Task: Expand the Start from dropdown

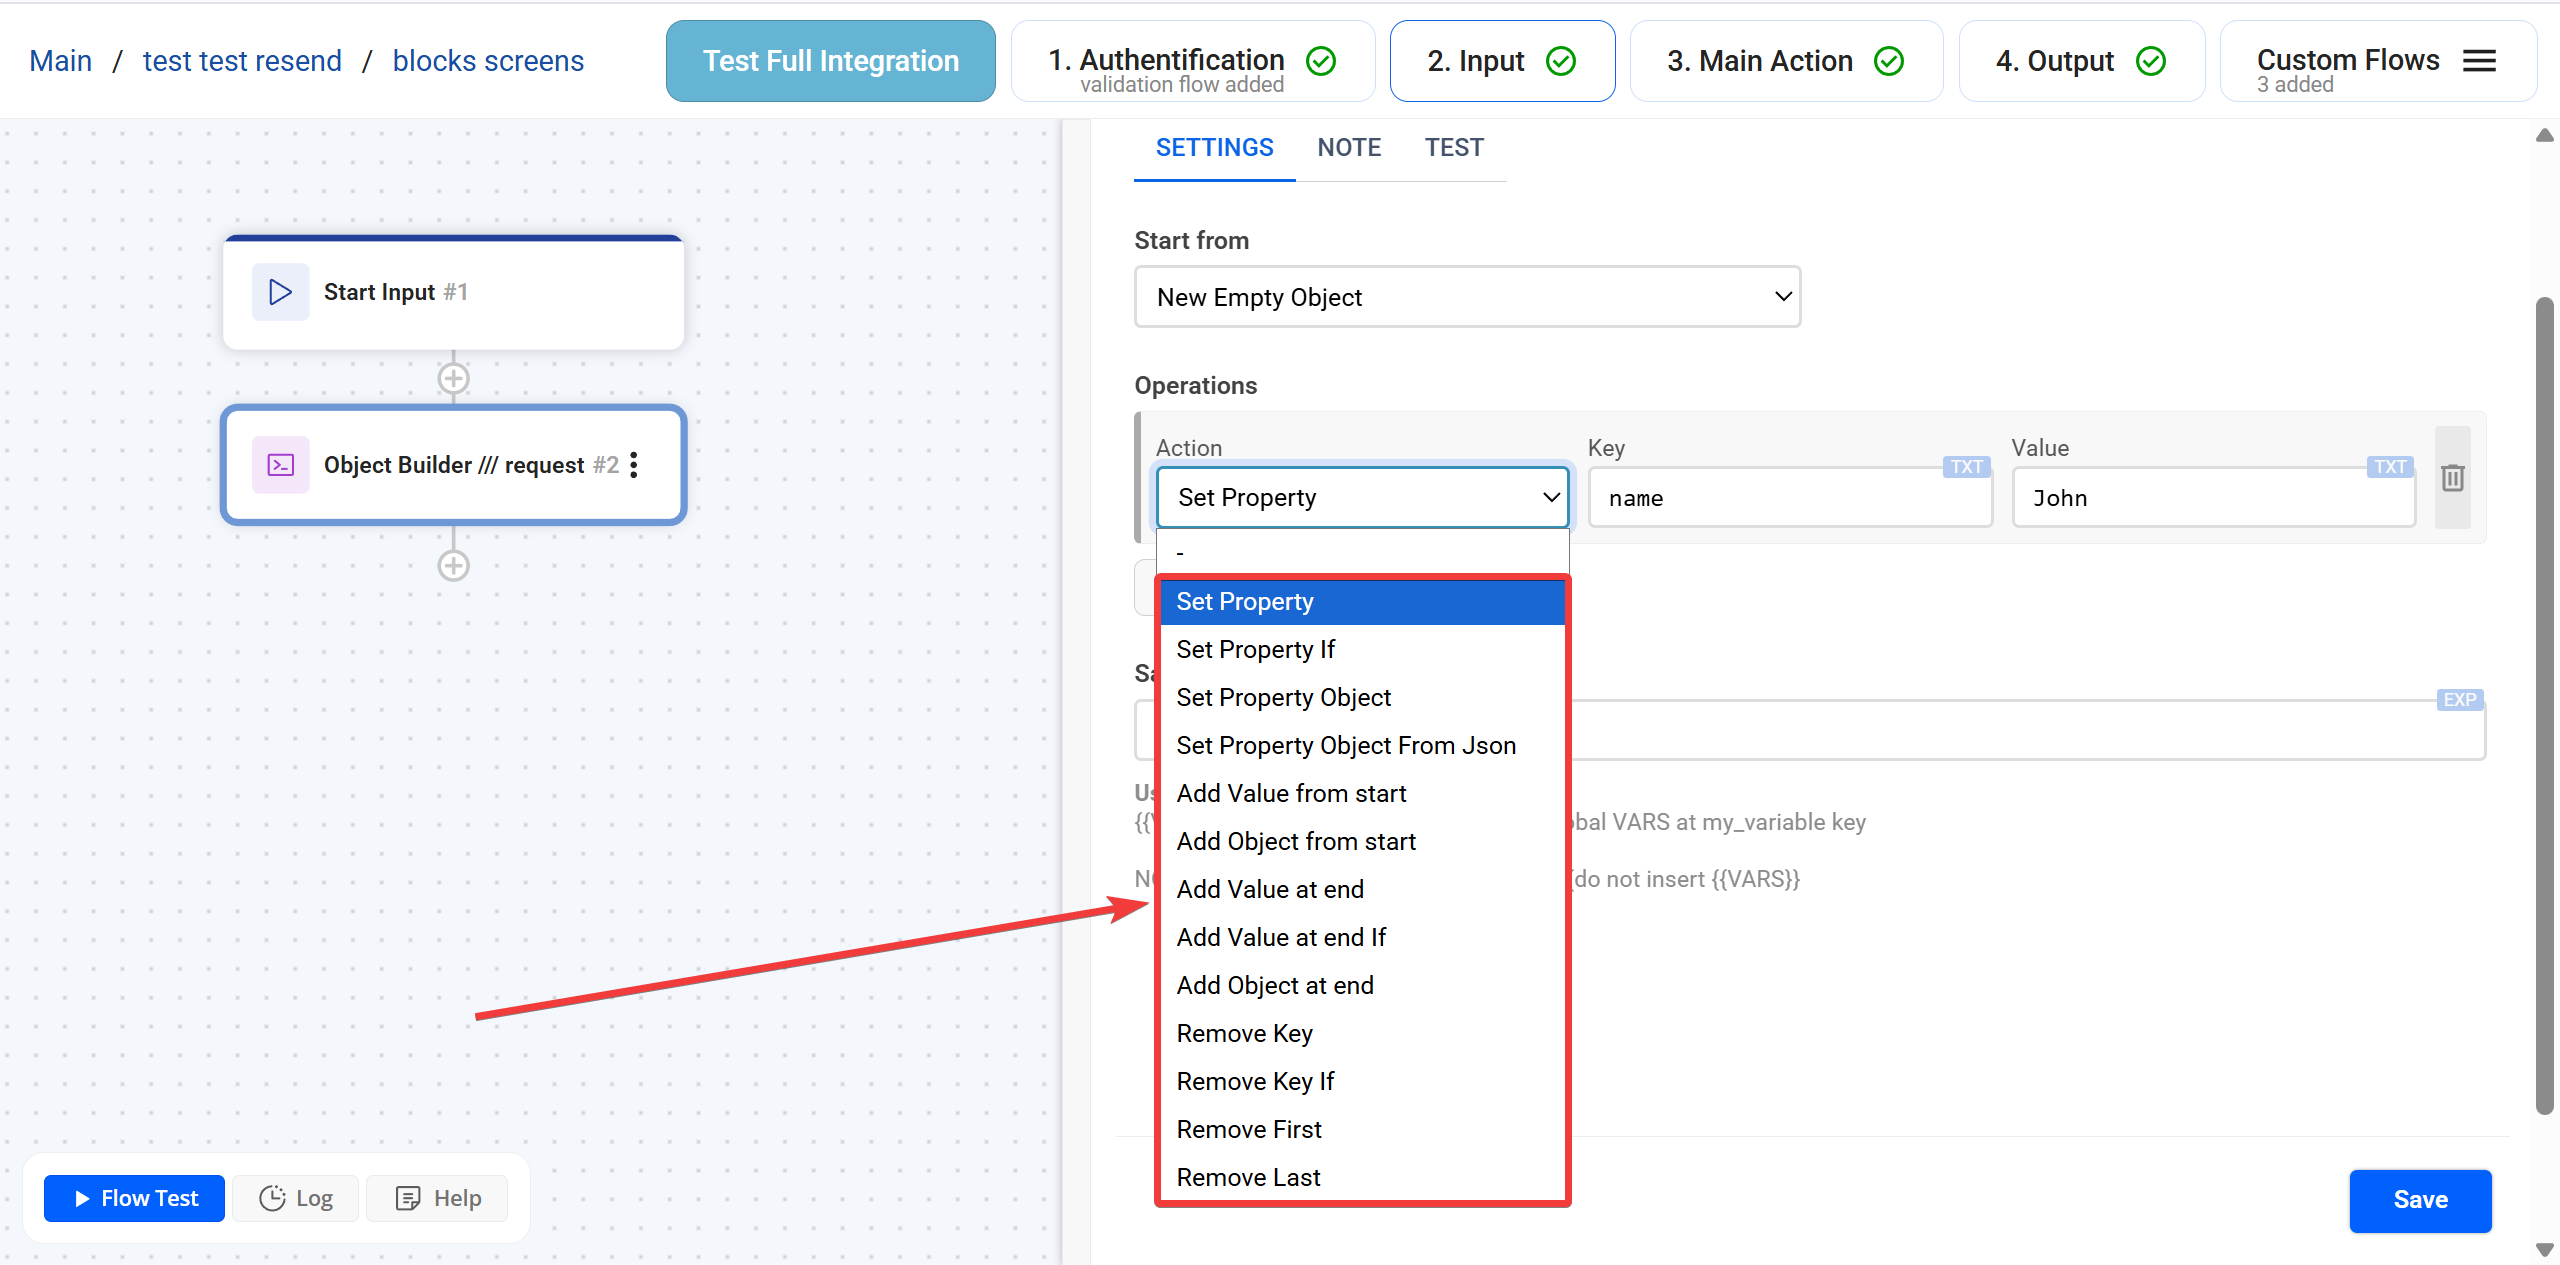Action: 1467,297
